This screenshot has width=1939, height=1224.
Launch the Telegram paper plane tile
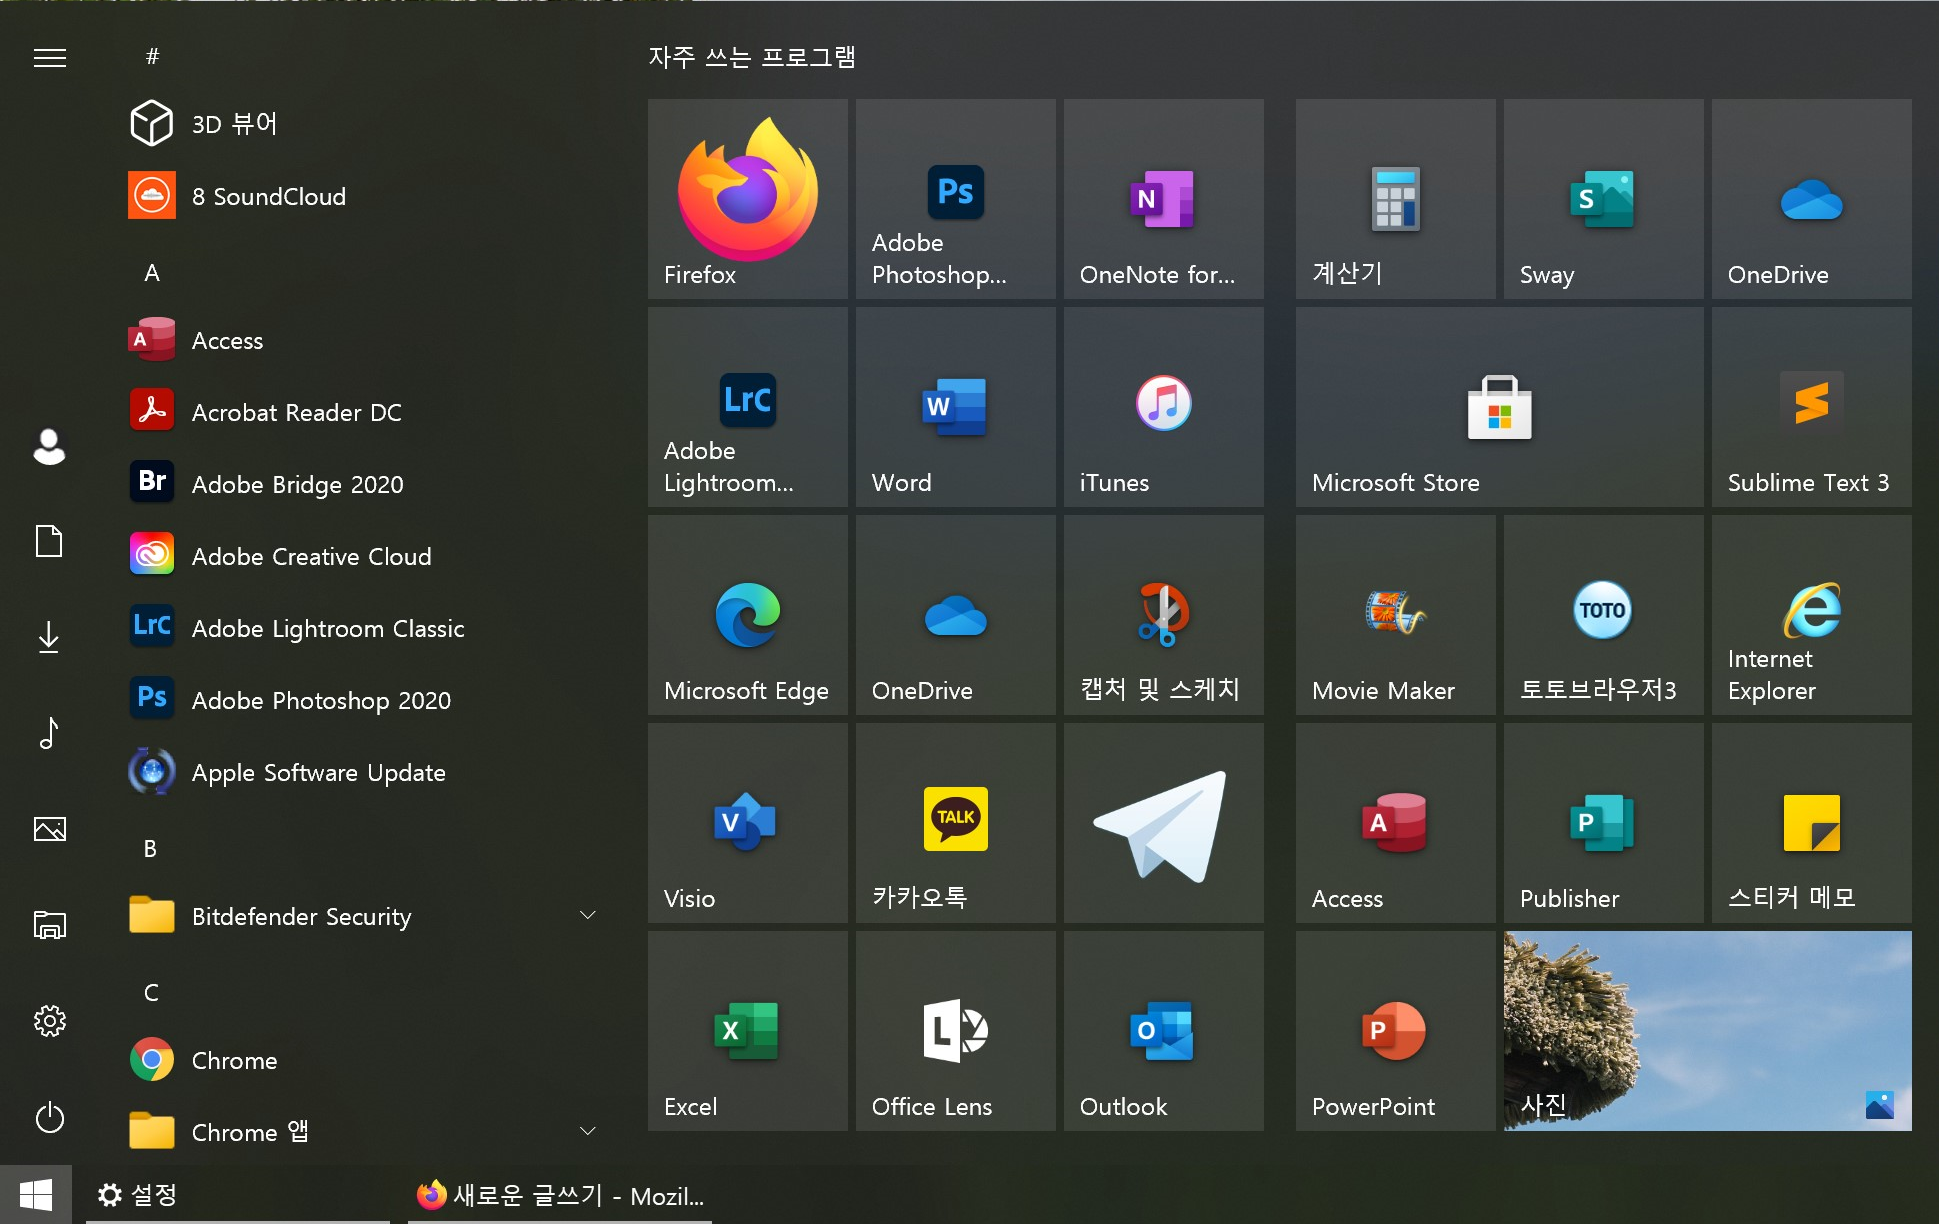tap(1163, 823)
